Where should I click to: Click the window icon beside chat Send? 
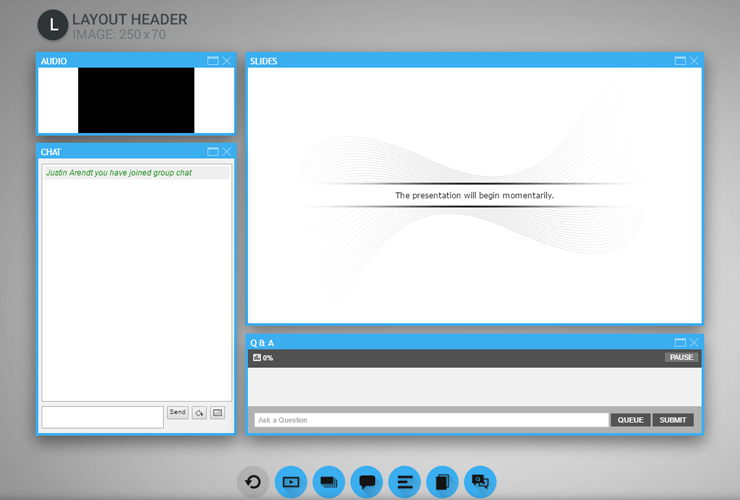[217, 412]
